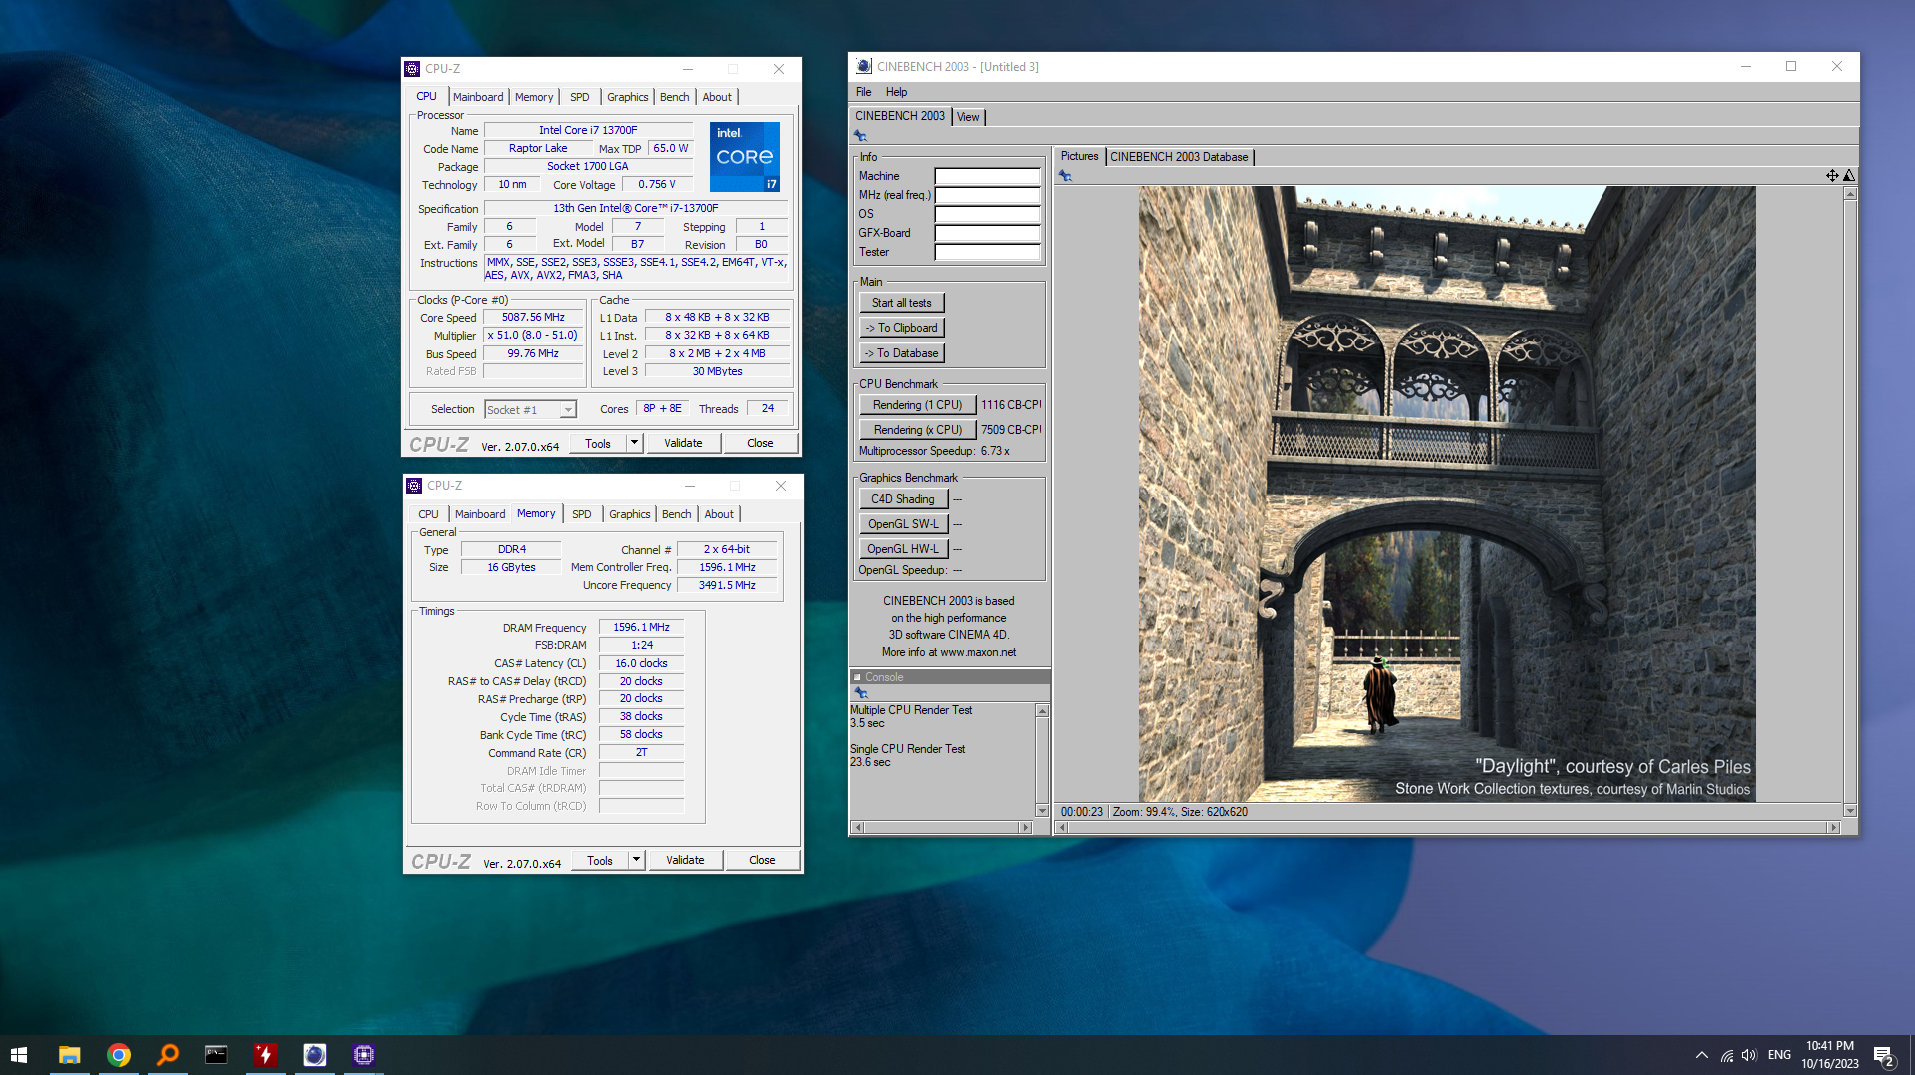This screenshot has width=1915, height=1075.
Task: Click the triangle zoom icon in Pictures panel
Action: pyautogui.click(x=1849, y=176)
